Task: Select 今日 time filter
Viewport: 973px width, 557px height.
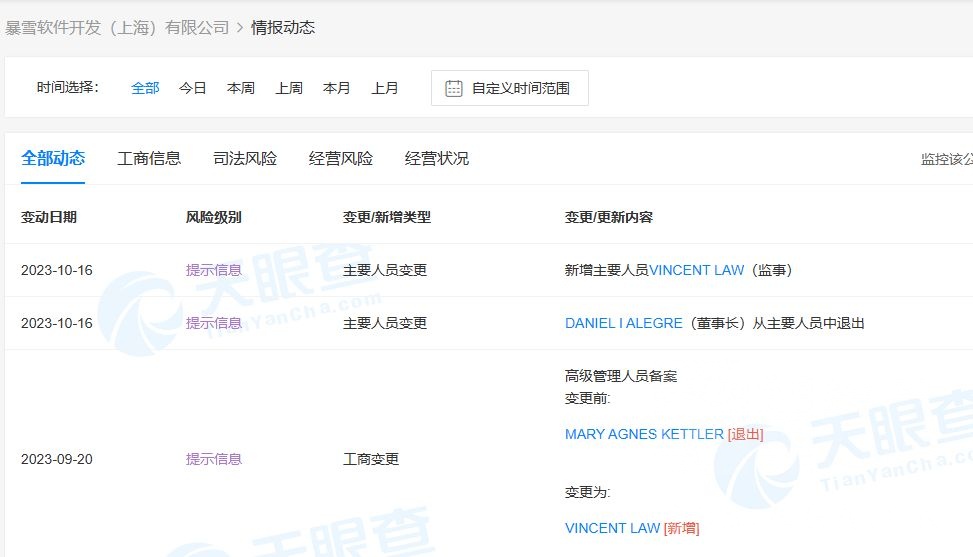Action: (x=192, y=88)
